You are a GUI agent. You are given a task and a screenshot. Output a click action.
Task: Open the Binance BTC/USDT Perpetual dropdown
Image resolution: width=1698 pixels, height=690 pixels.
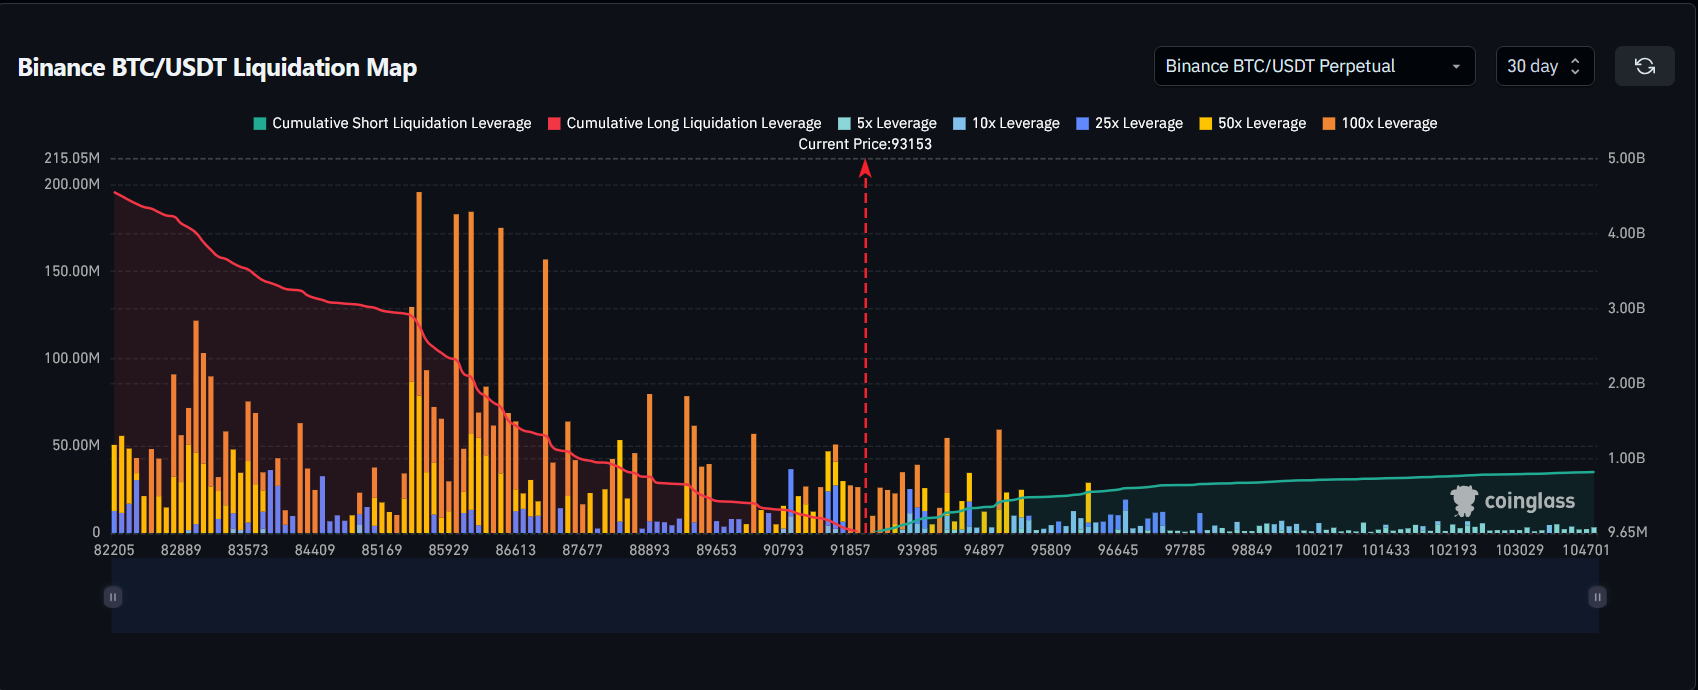[x=1314, y=66]
